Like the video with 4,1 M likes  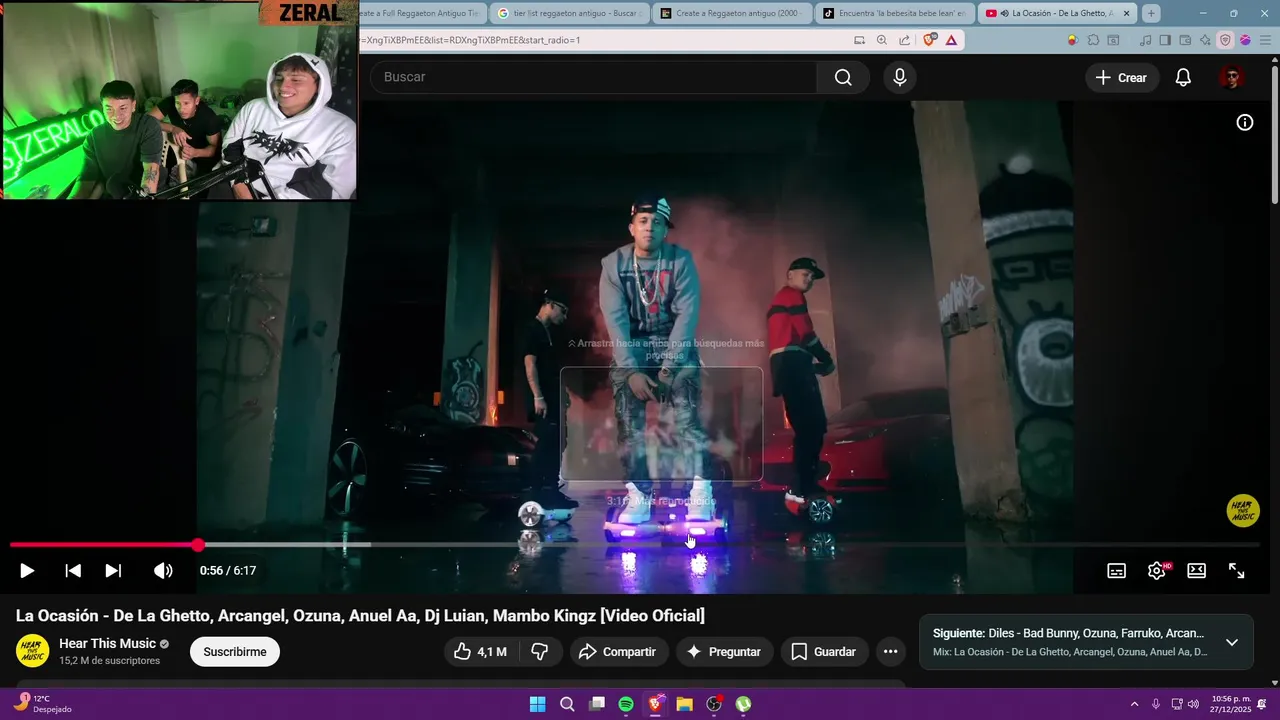pos(481,651)
